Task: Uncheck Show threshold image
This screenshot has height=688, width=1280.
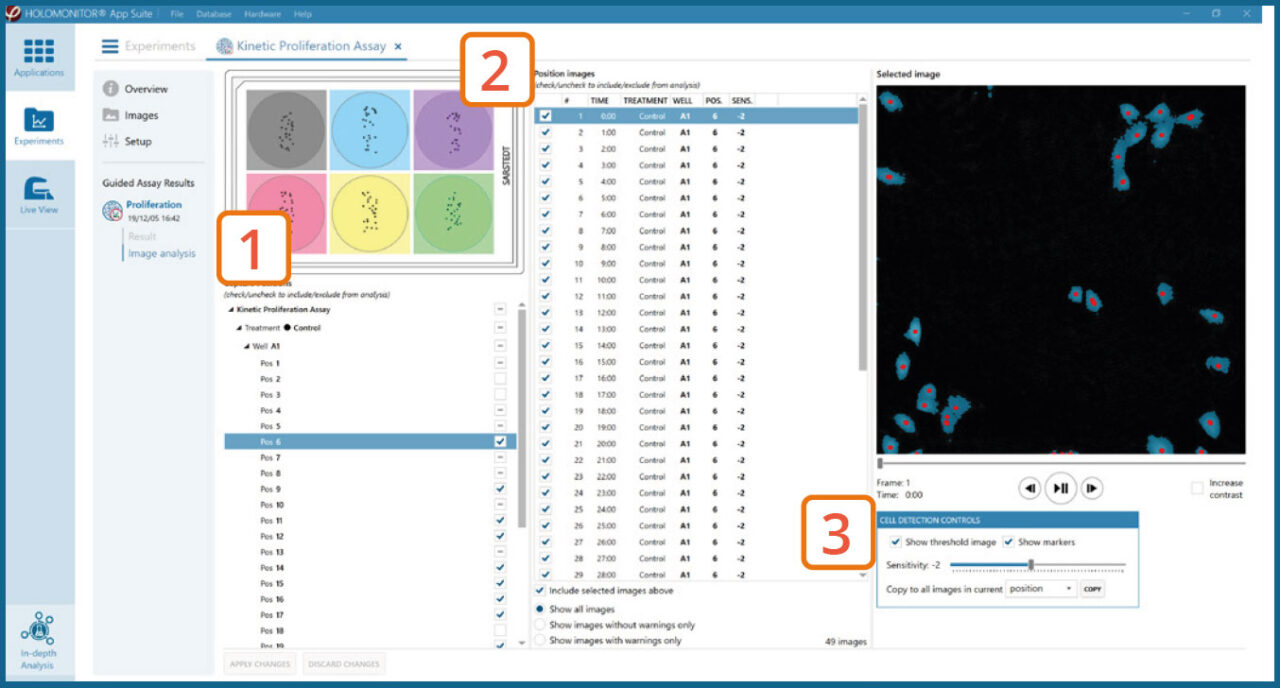Action: tap(896, 541)
